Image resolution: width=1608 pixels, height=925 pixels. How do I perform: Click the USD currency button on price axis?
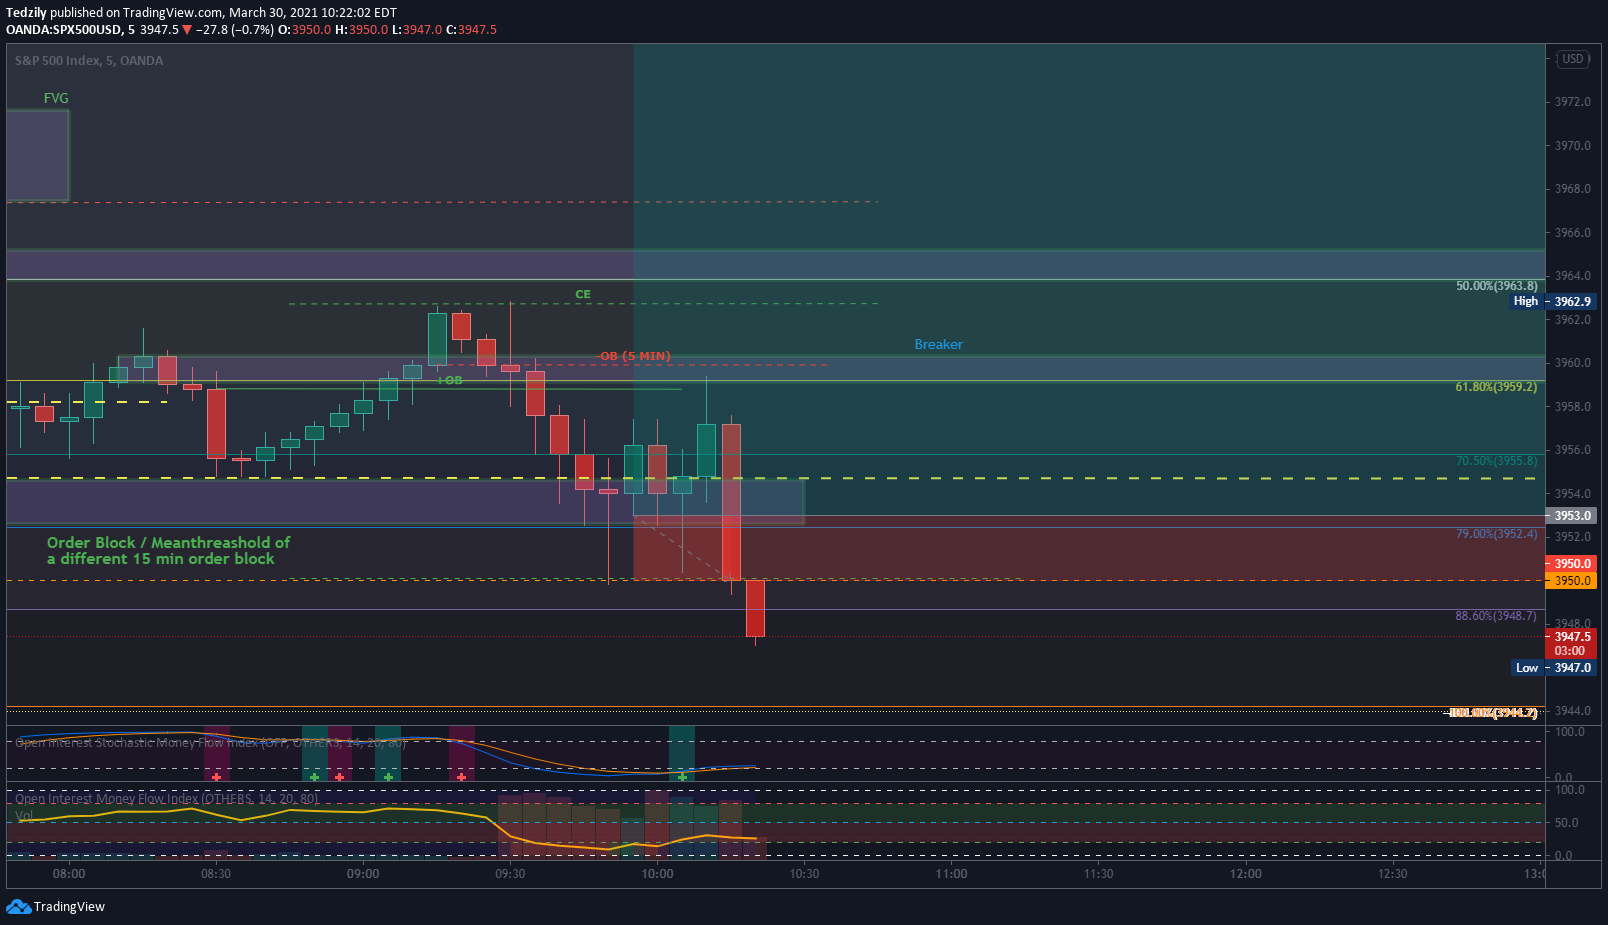[x=1573, y=59]
